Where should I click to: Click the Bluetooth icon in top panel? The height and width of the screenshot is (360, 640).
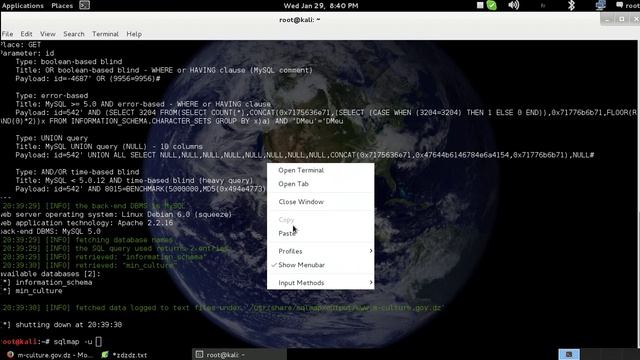571,5
